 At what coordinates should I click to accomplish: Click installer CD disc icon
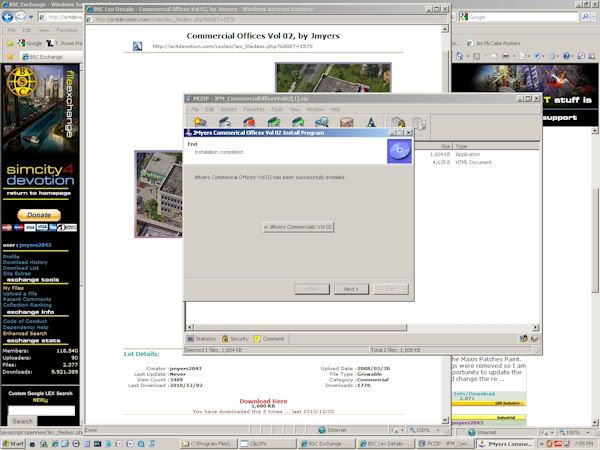coord(399,151)
